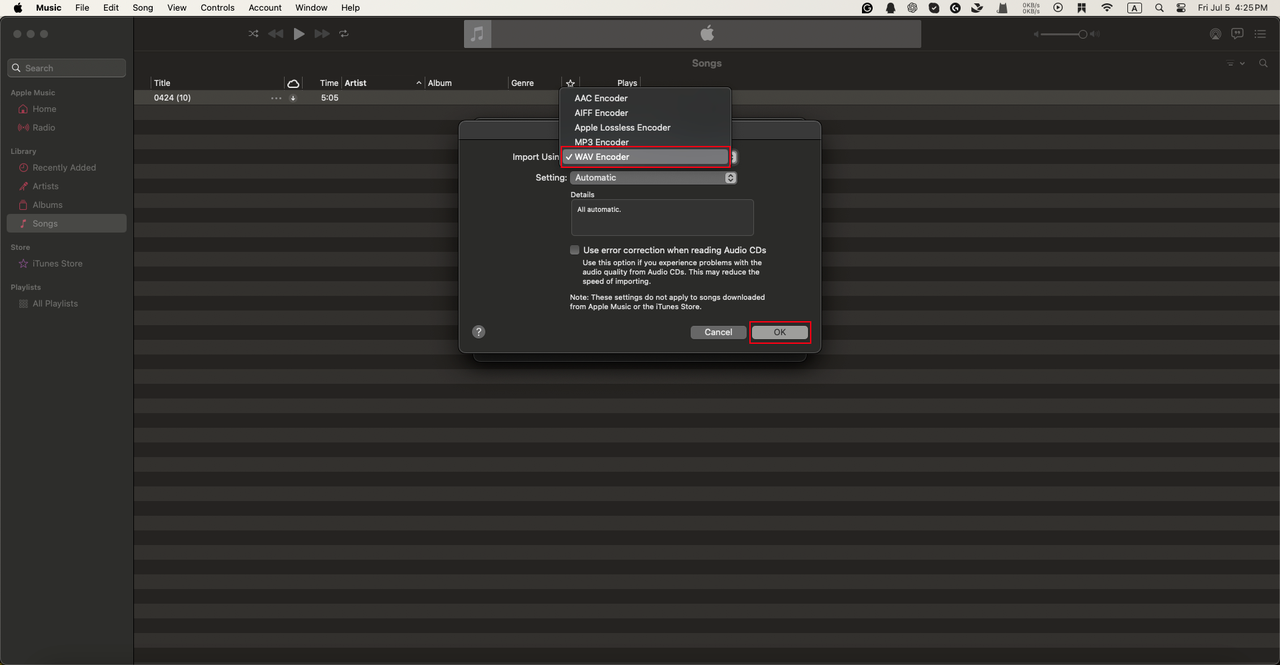Click the date and time clock
This screenshot has height=665, width=1280.
click(x=1232, y=7)
